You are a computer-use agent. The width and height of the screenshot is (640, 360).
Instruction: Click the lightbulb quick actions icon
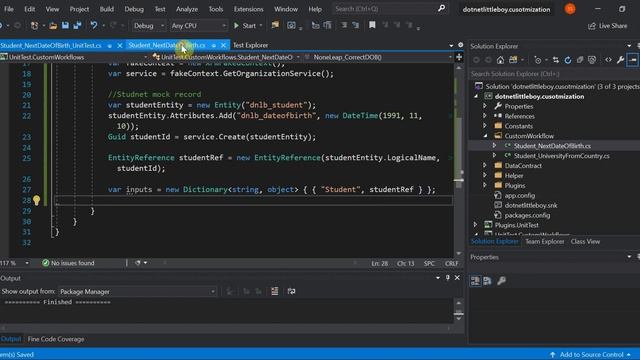(36, 200)
